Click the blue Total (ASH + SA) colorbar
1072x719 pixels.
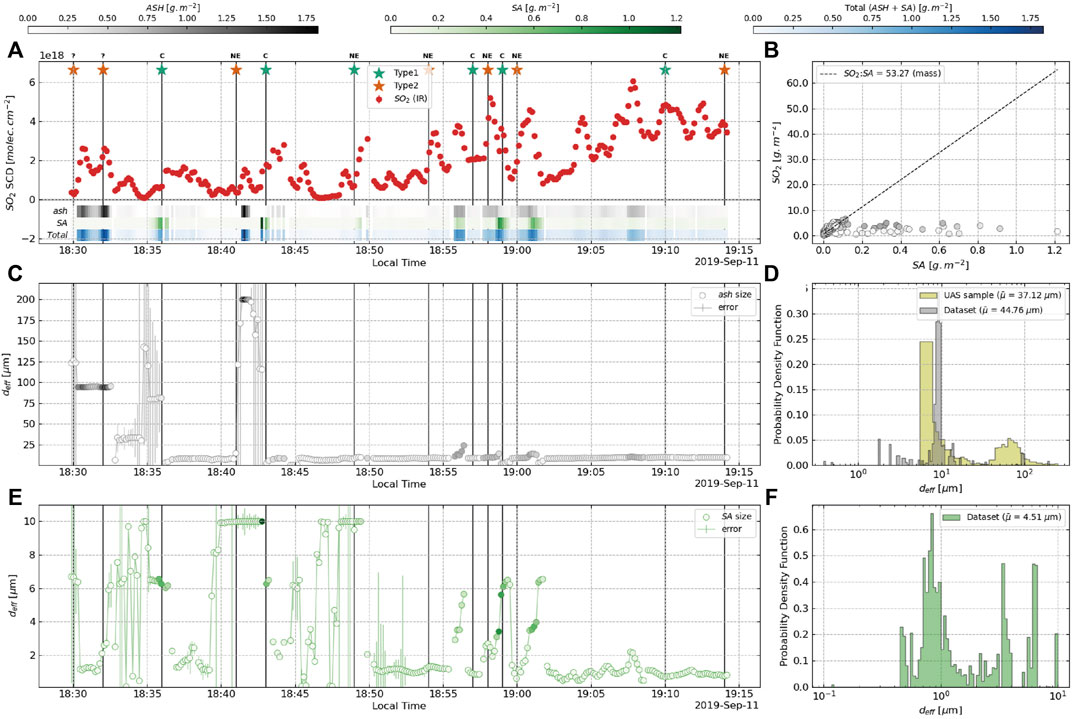[898, 29]
